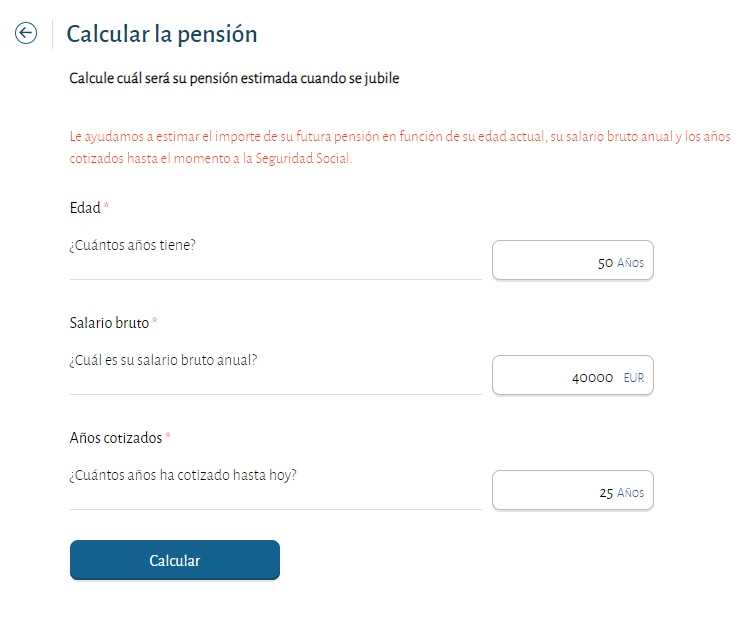Click the 'Años' unit in the age field
The width and height of the screenshot is (755, 630).
pos(631,263)
